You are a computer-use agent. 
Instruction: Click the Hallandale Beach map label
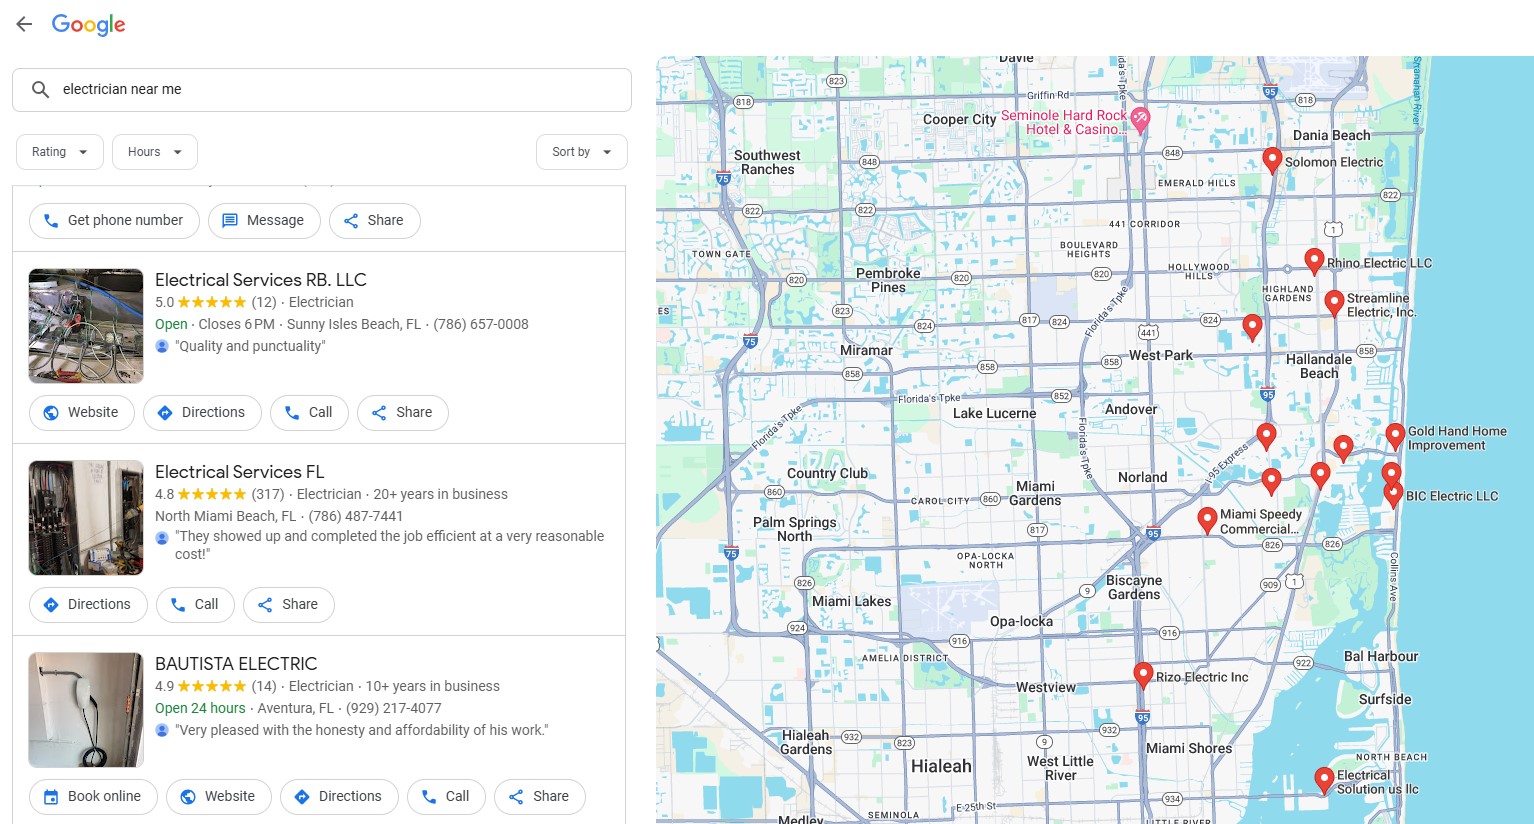tap(1319, 366)
